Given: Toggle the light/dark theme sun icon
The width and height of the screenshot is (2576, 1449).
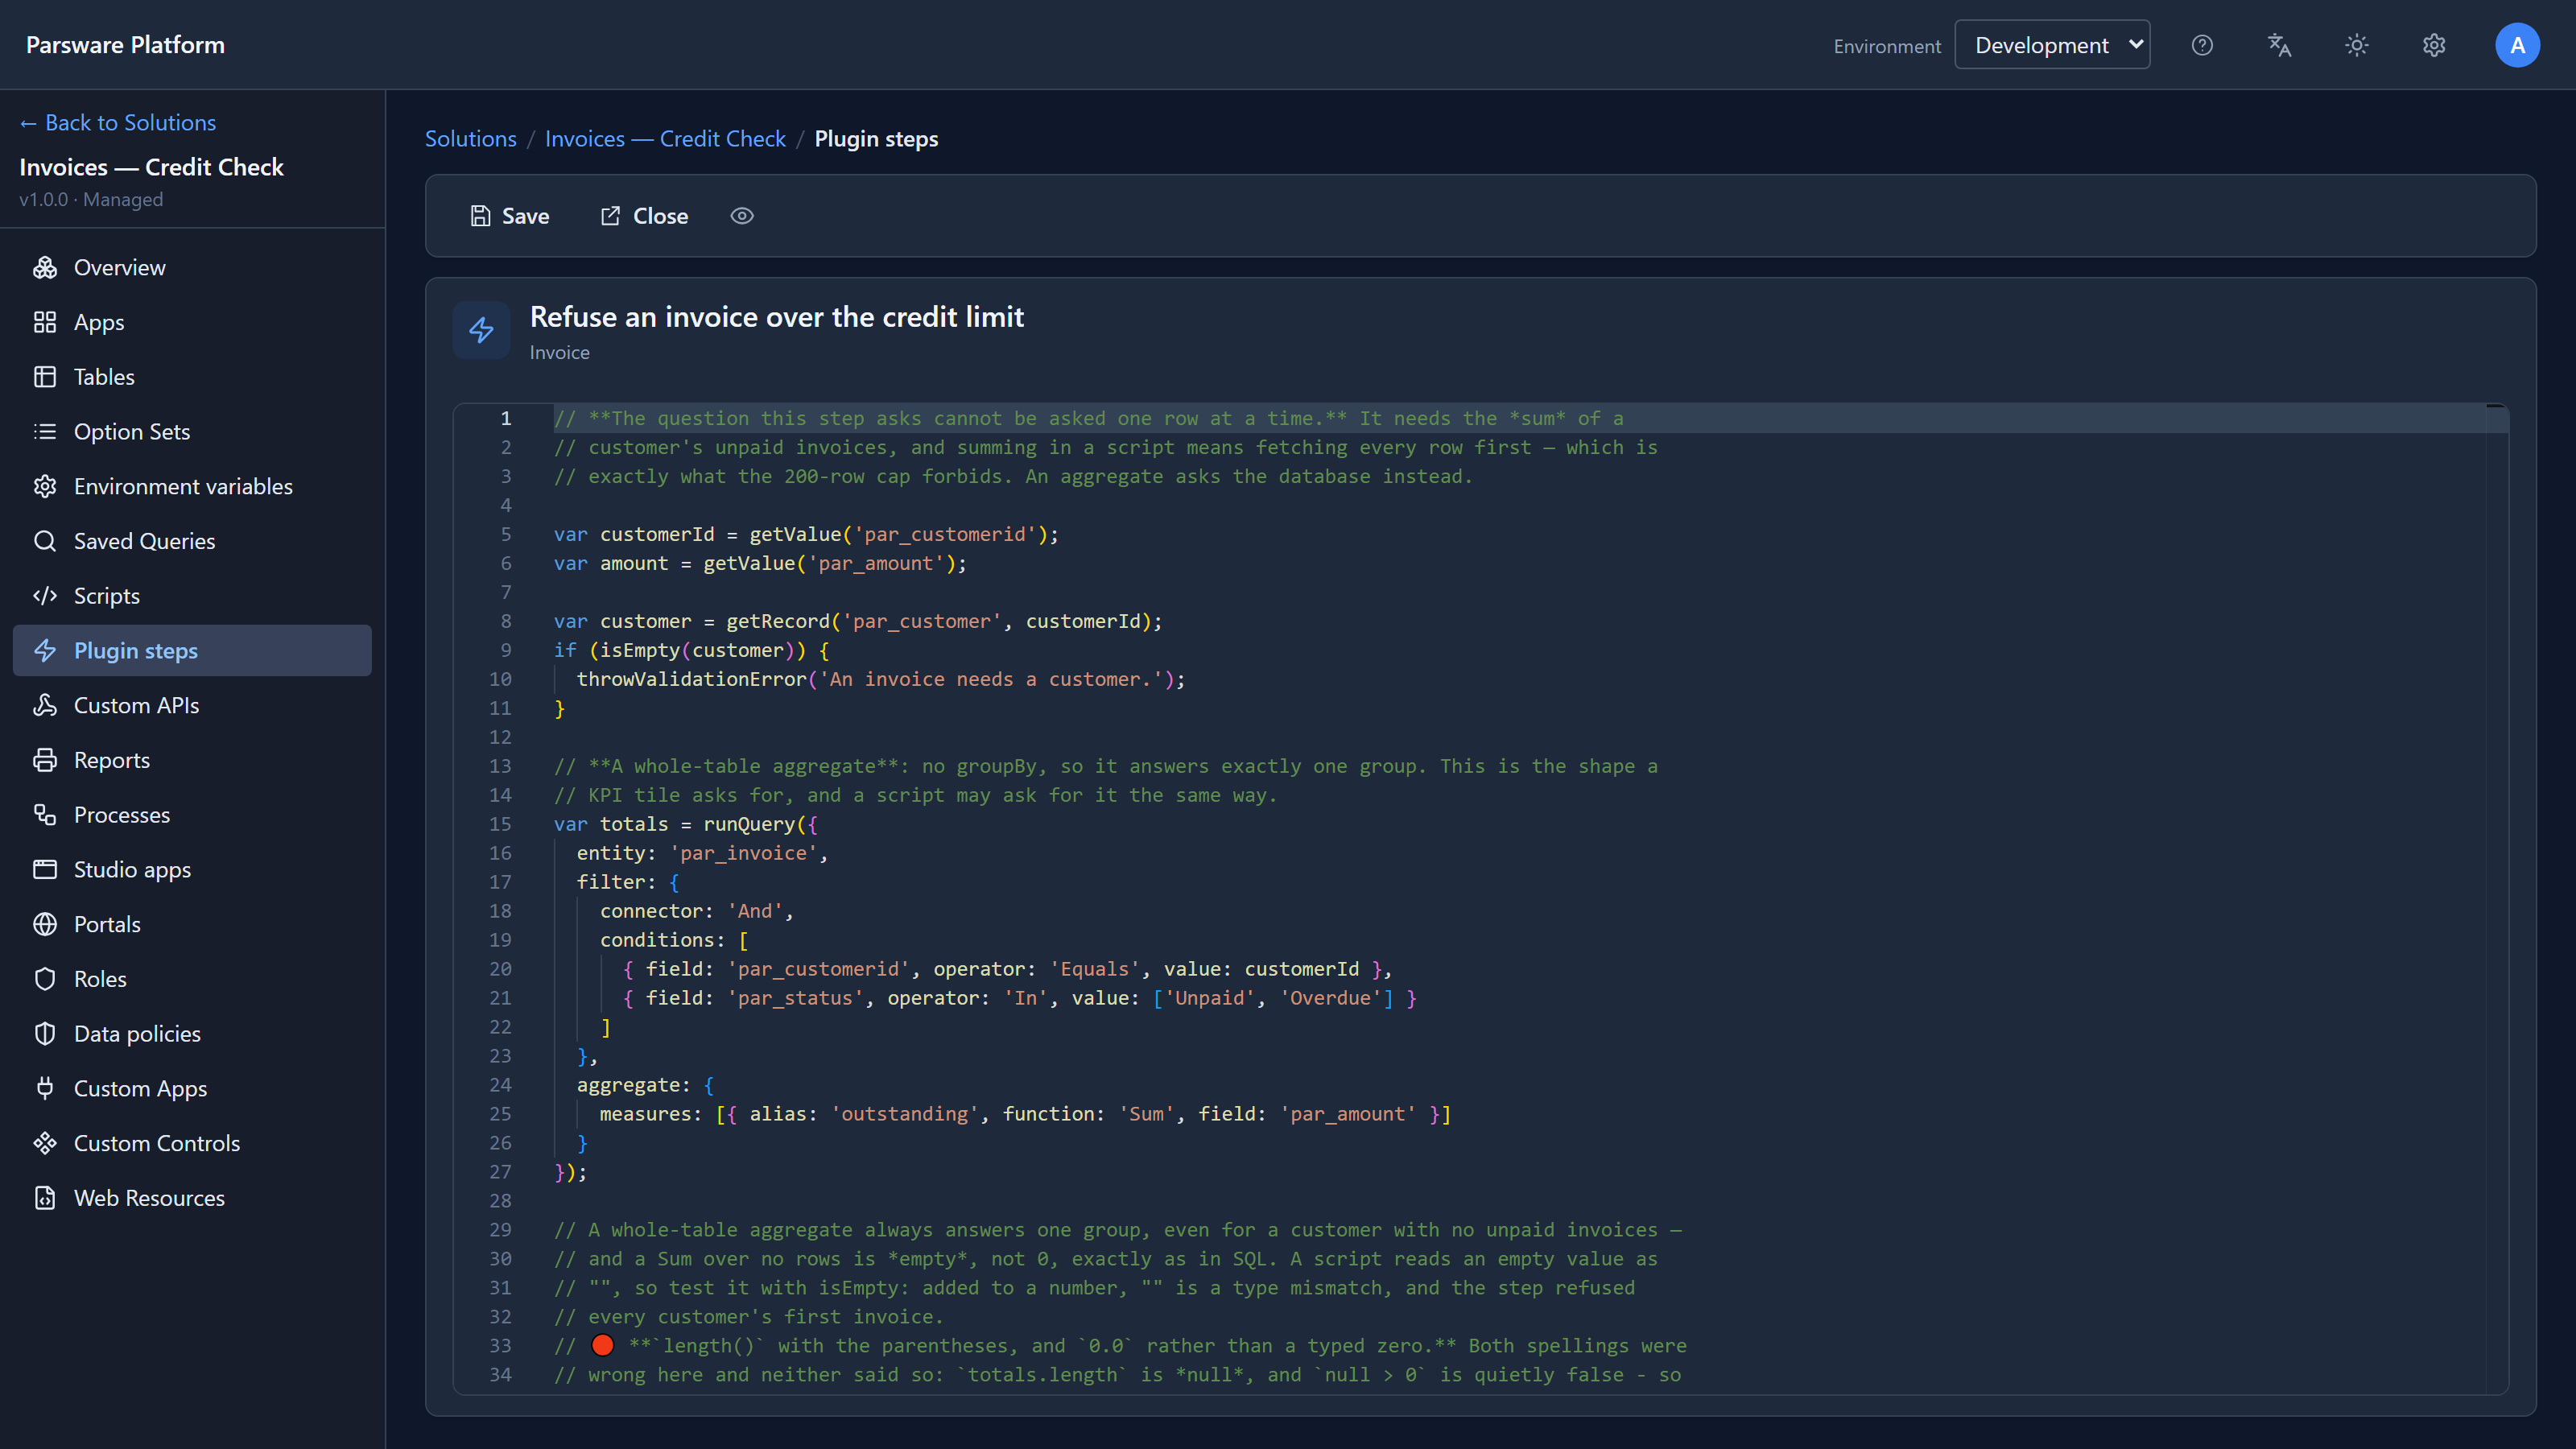Looking at the screenshot, I should (x=2357, y=45).
